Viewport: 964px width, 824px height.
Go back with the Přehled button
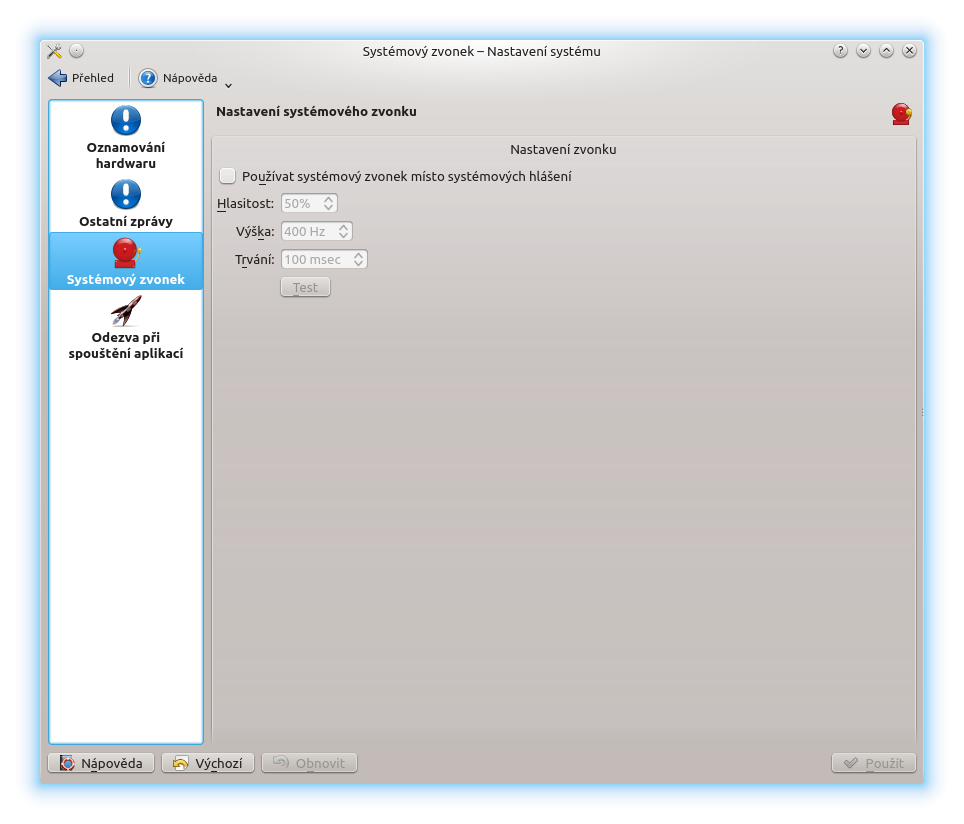(x=81, y=78)
